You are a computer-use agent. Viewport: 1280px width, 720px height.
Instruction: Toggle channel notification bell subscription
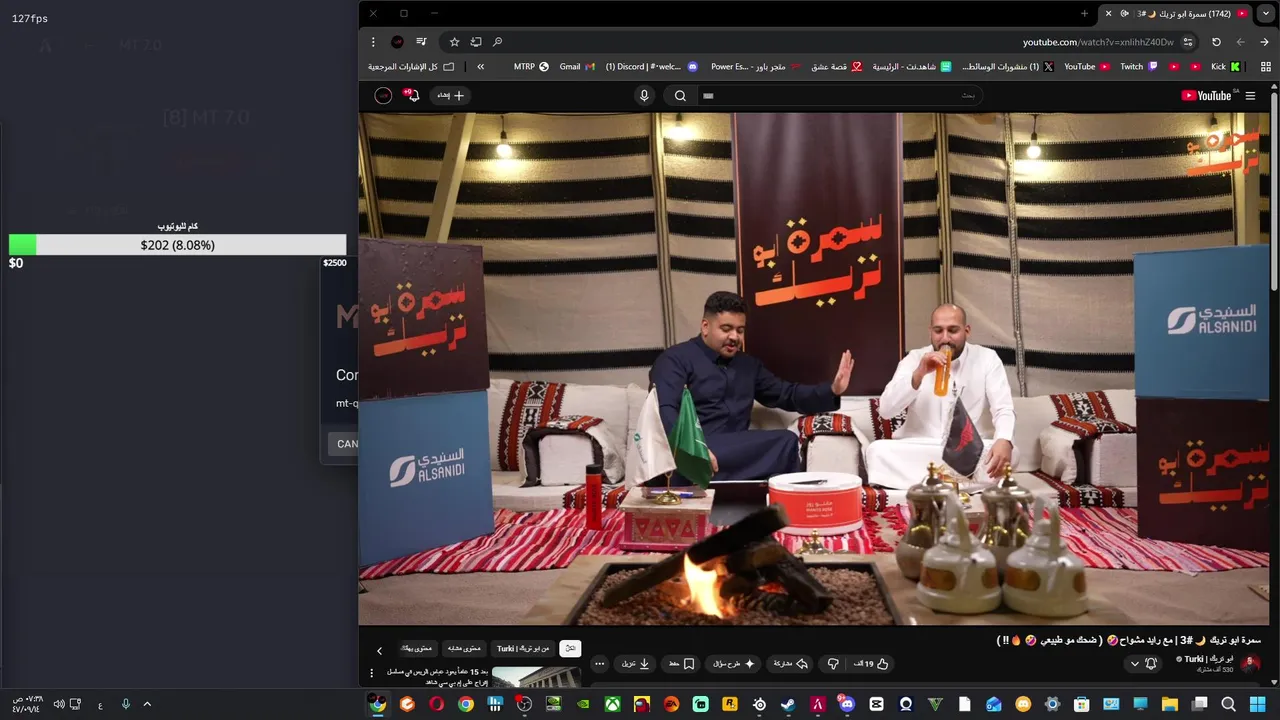[1151, 664]
